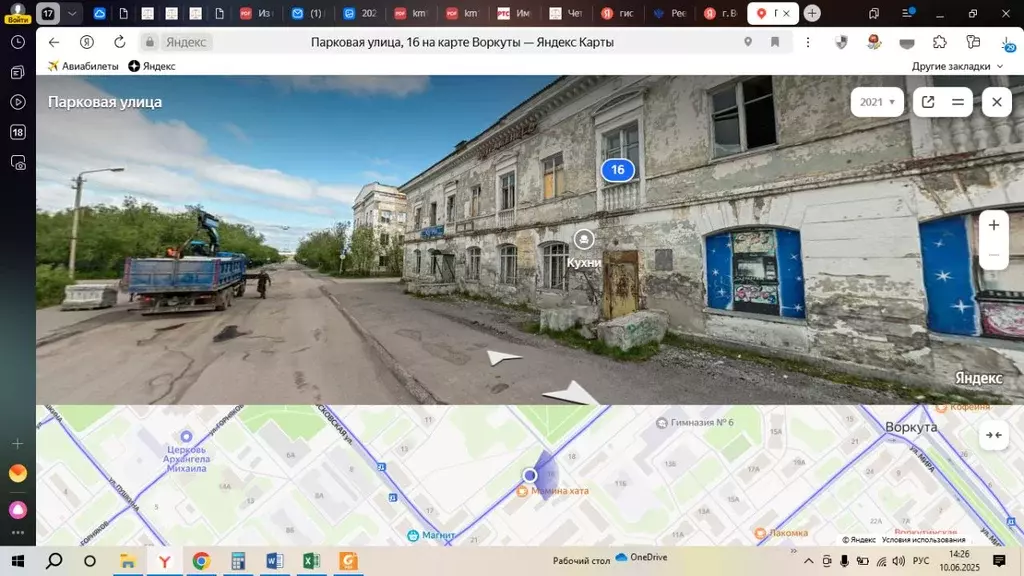The width and height of the screenshot is (1024, 576).
Task: Open File Explorer from the taskbar
Action: pyautogui.click(x=127, y=561)
